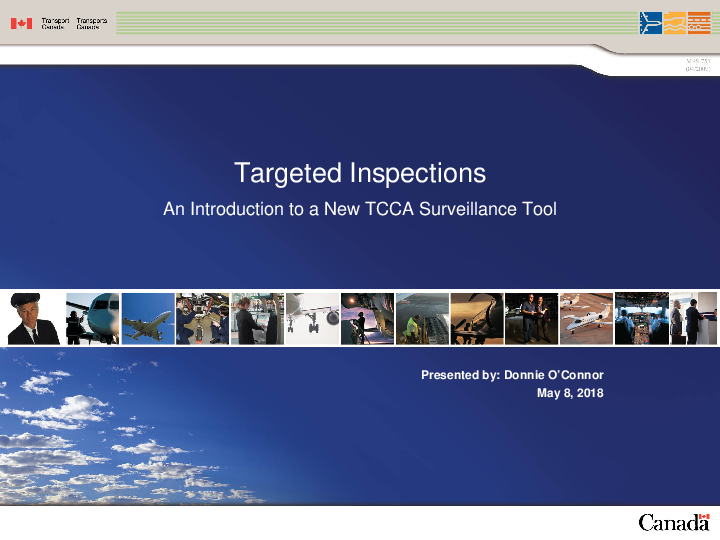
Task: Select the worker in high-visibility vest photo
Action: point(421,319)
